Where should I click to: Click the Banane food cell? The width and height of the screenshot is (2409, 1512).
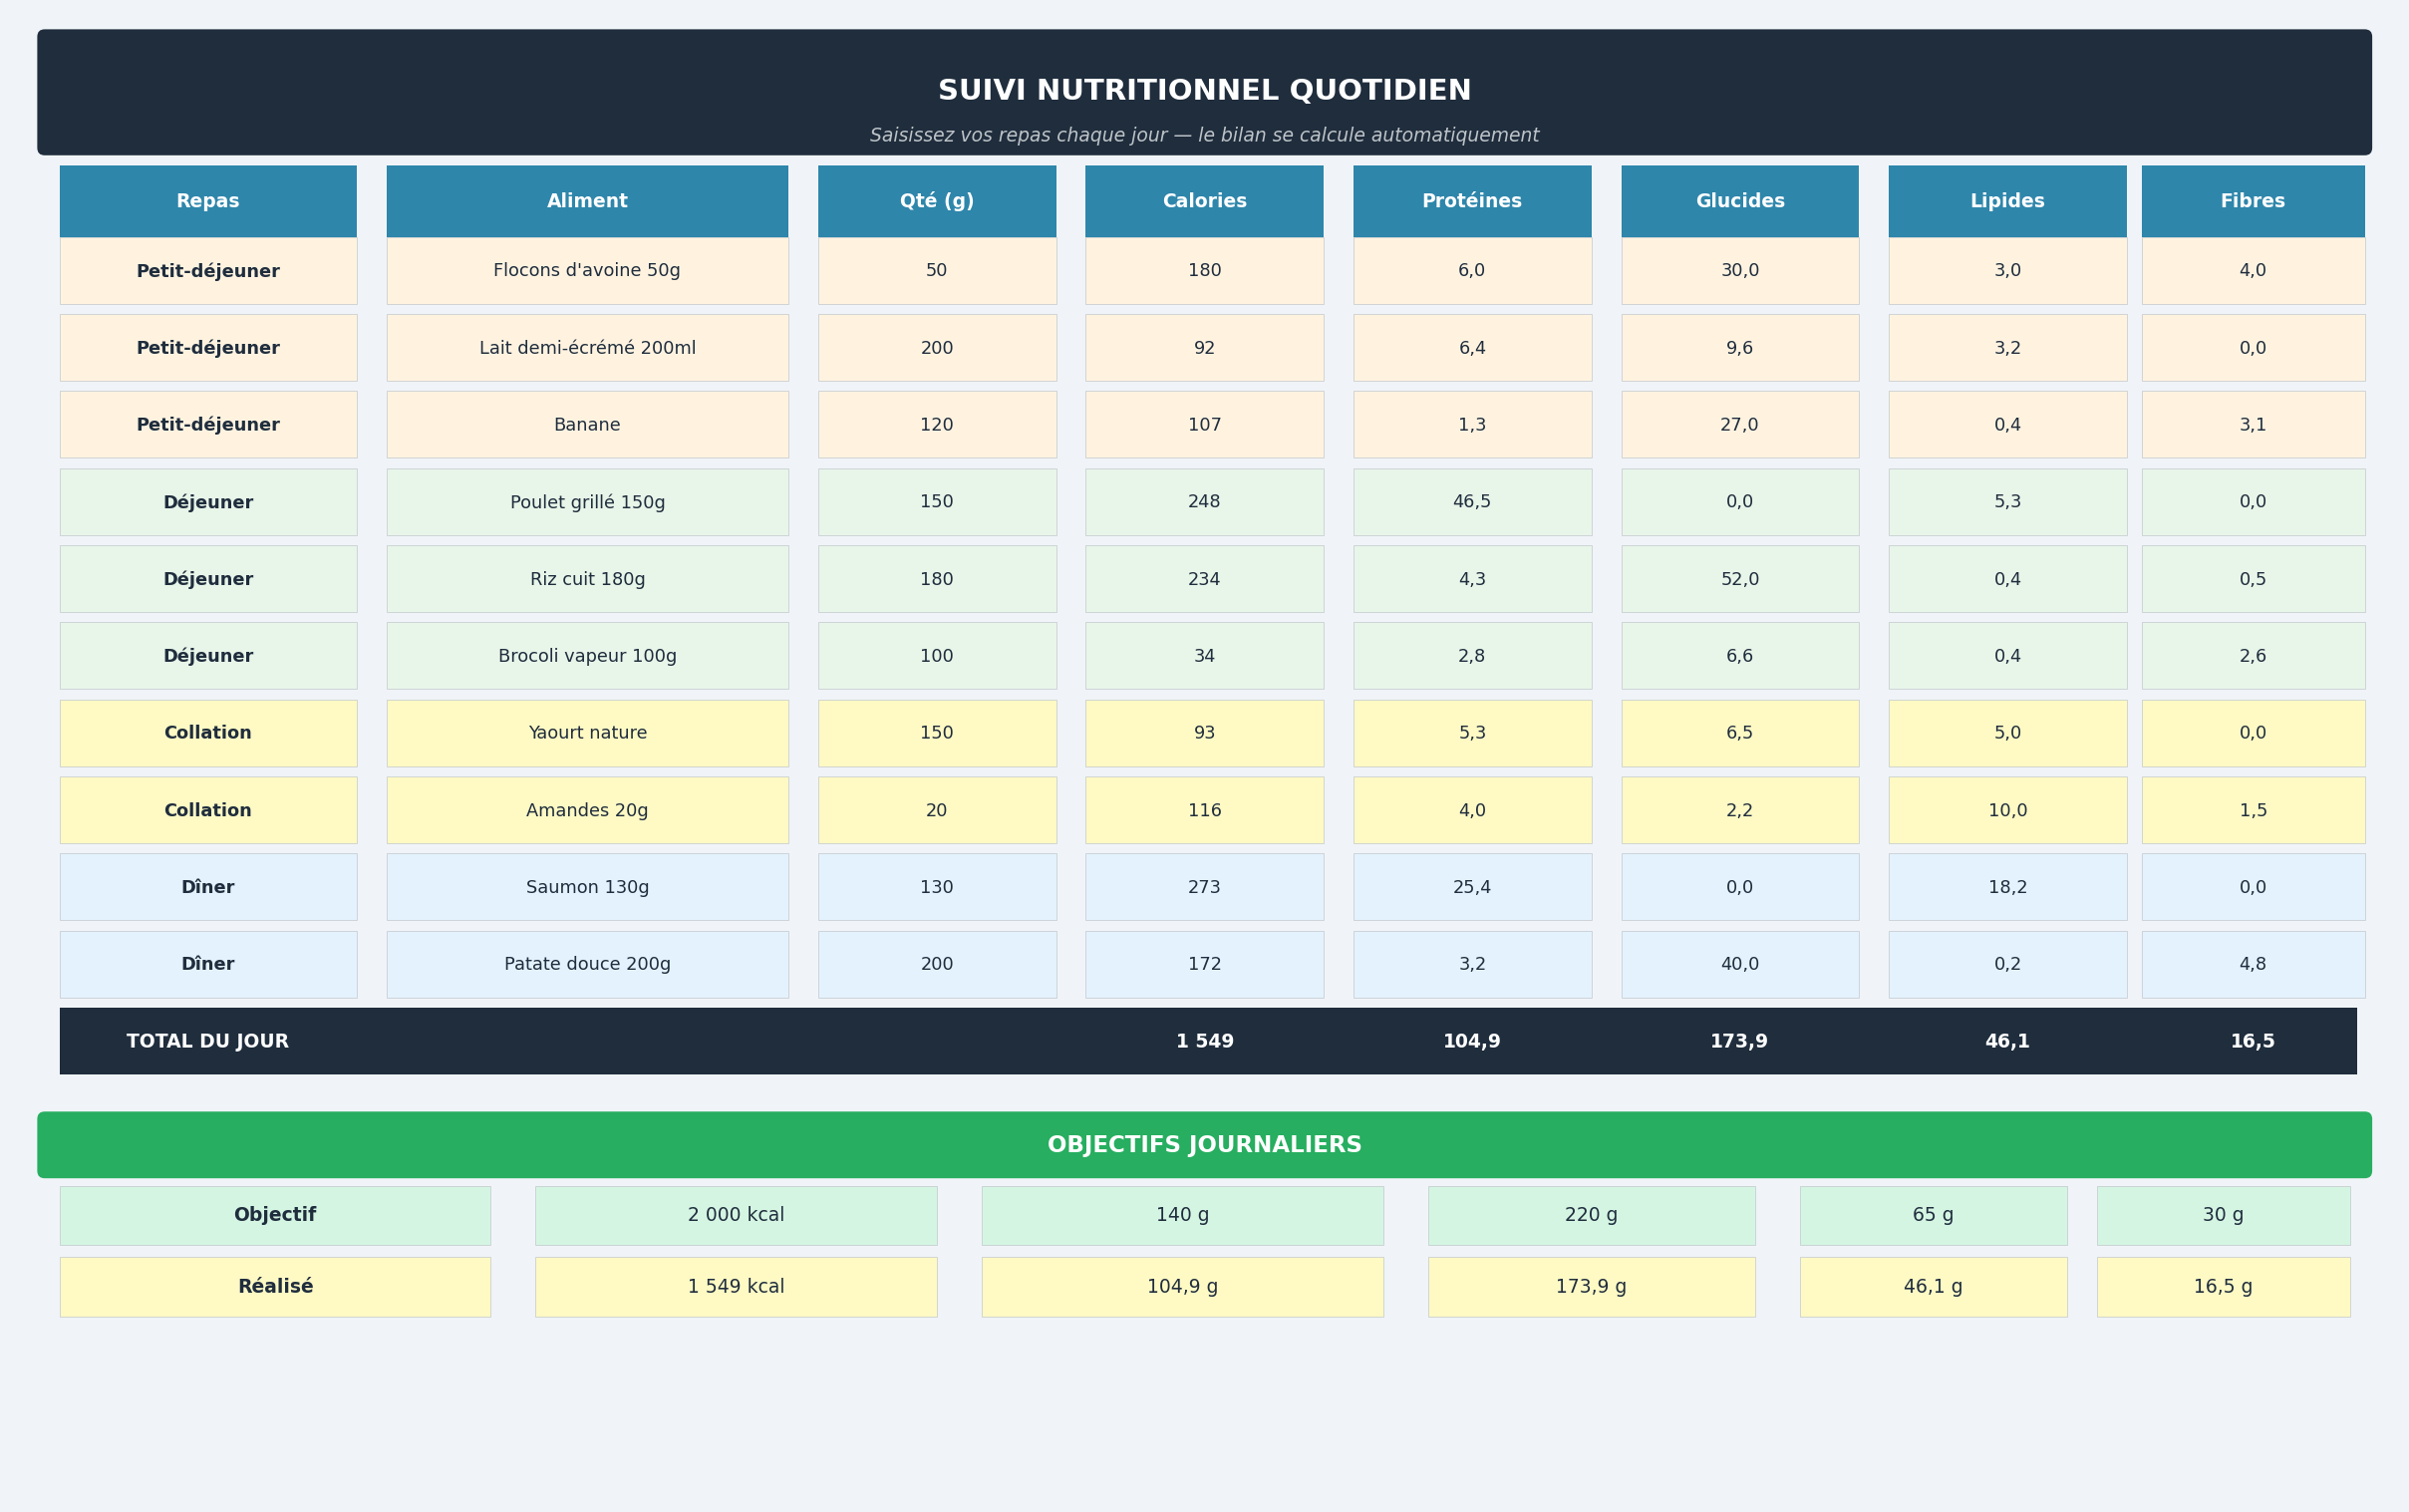[587, 425]
